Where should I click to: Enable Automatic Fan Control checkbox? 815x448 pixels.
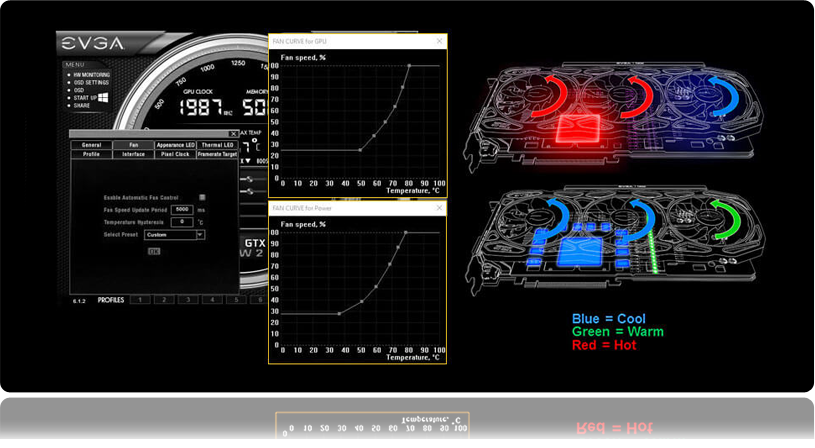tap(202, 197)
